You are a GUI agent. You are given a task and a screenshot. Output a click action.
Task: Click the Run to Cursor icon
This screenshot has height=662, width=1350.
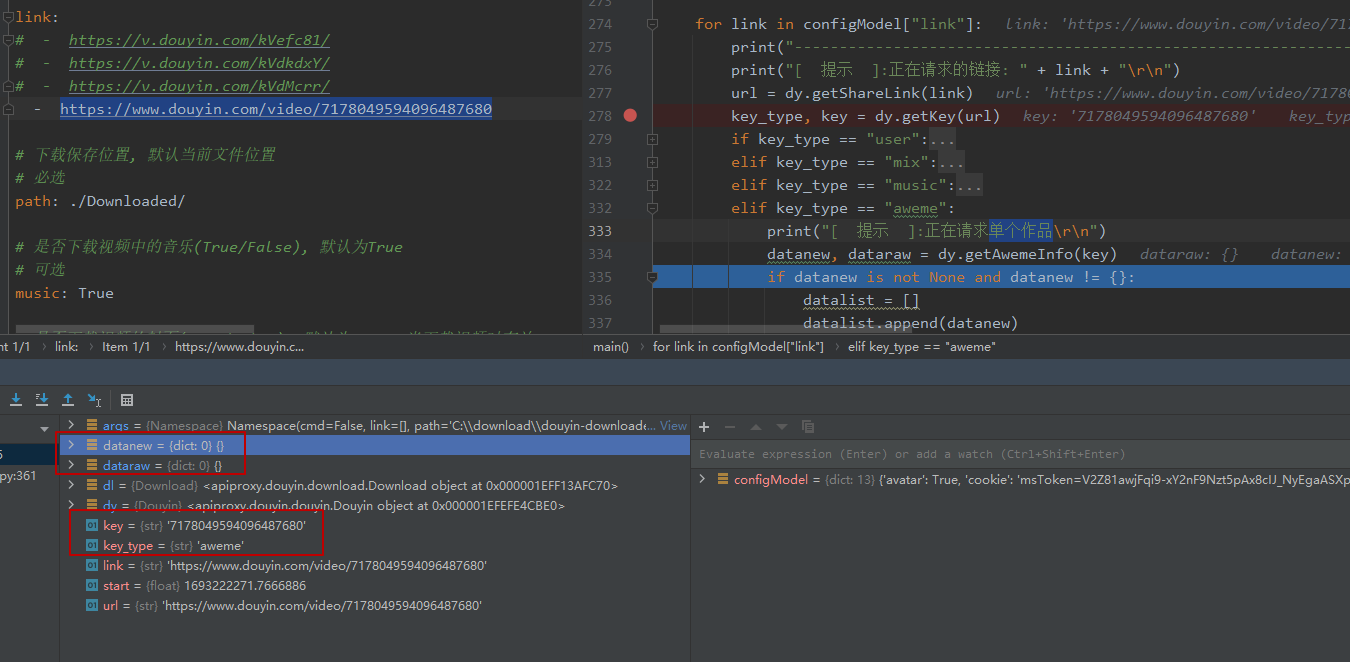[x=94, y=399]
